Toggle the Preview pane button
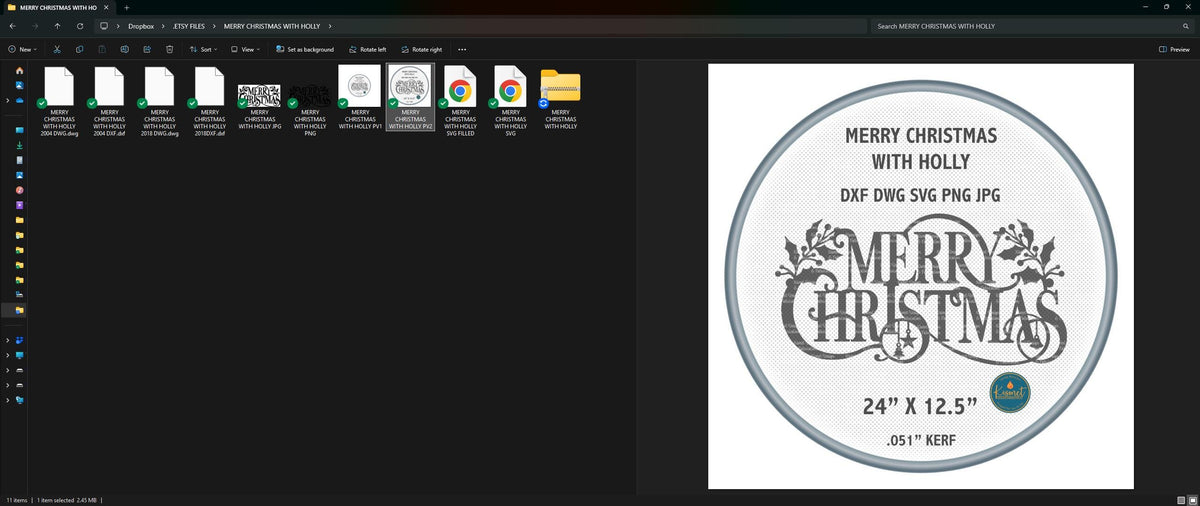 pyautogui.click(x=1174, y=49)
